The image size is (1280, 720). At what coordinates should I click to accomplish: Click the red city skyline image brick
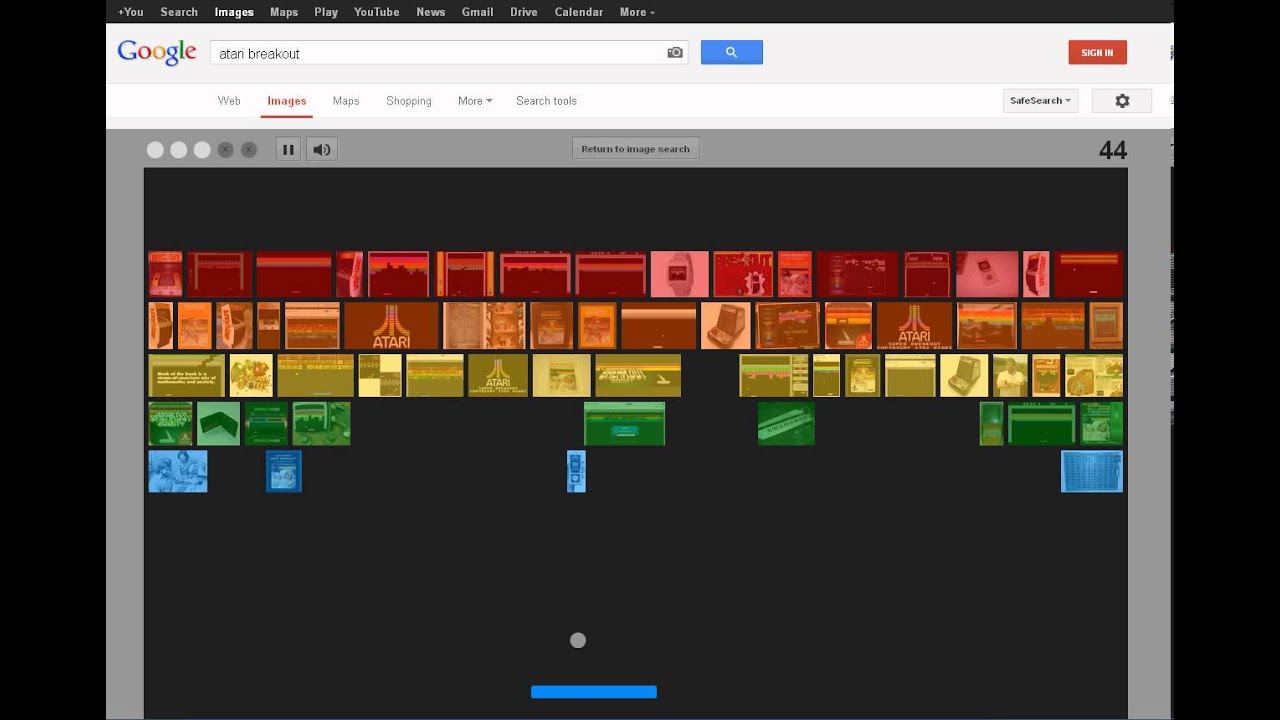coord(399,274)
